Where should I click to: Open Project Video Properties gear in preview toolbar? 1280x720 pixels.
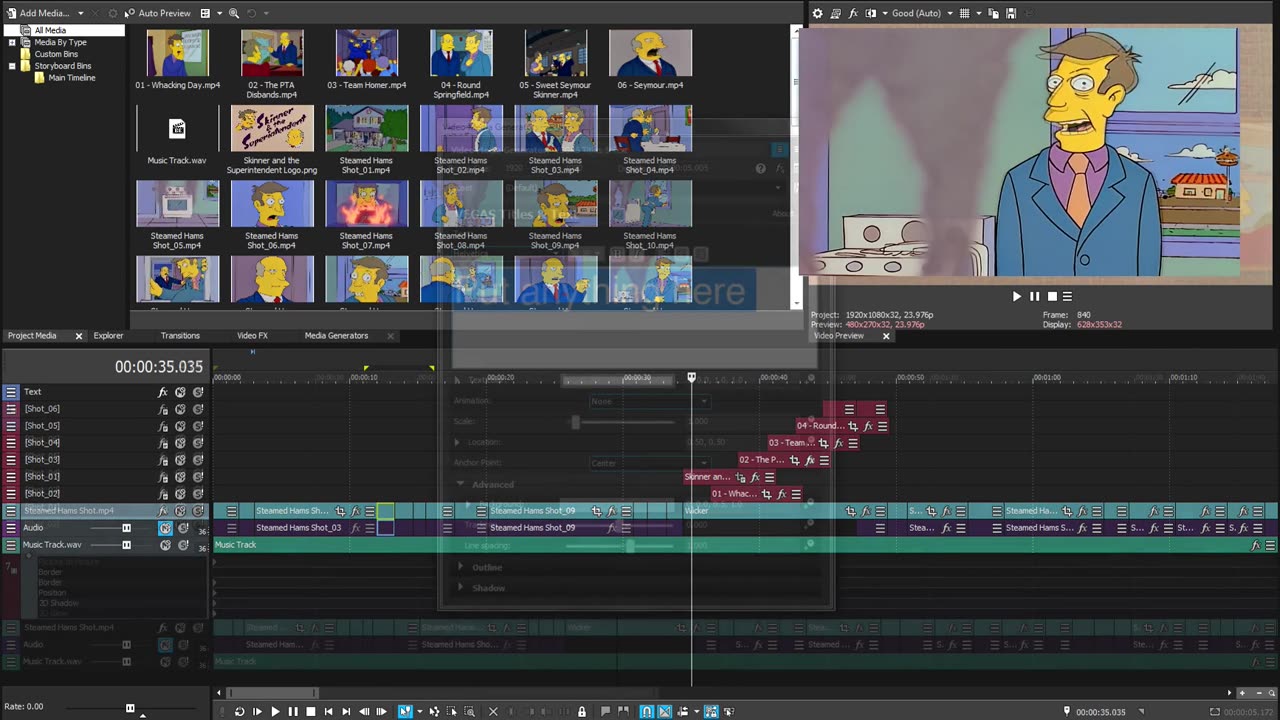pyautogui.click(x=817, y=13)
